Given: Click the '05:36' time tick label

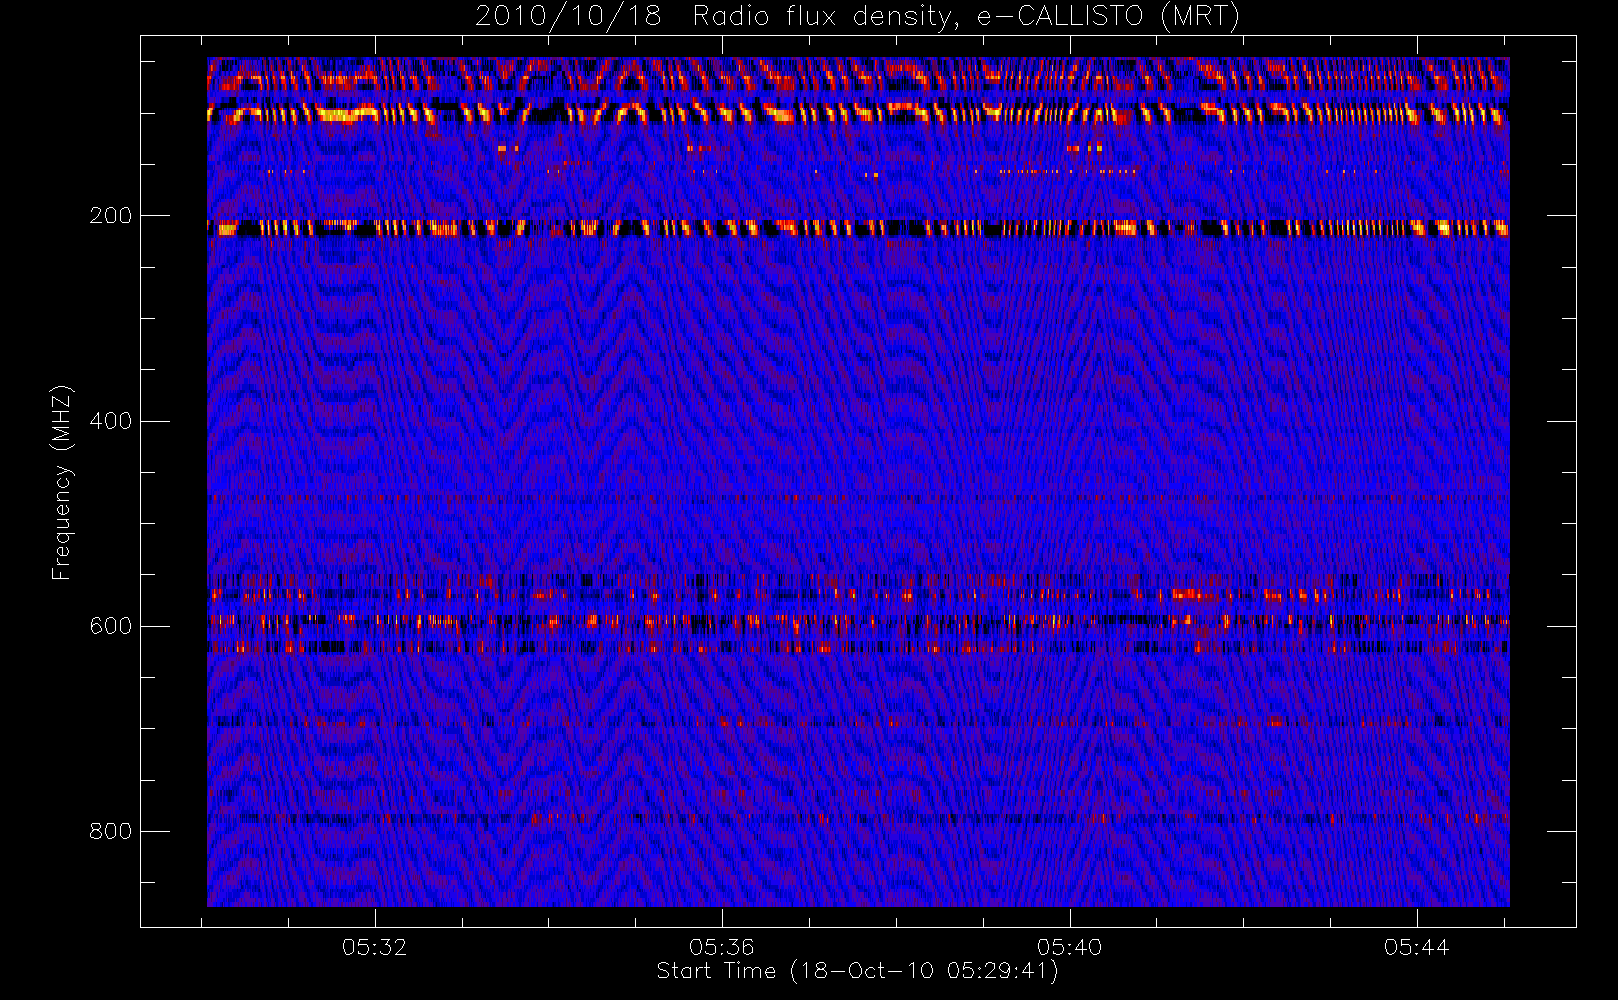Looking at the screenshot, I should (x=722, y=947).
